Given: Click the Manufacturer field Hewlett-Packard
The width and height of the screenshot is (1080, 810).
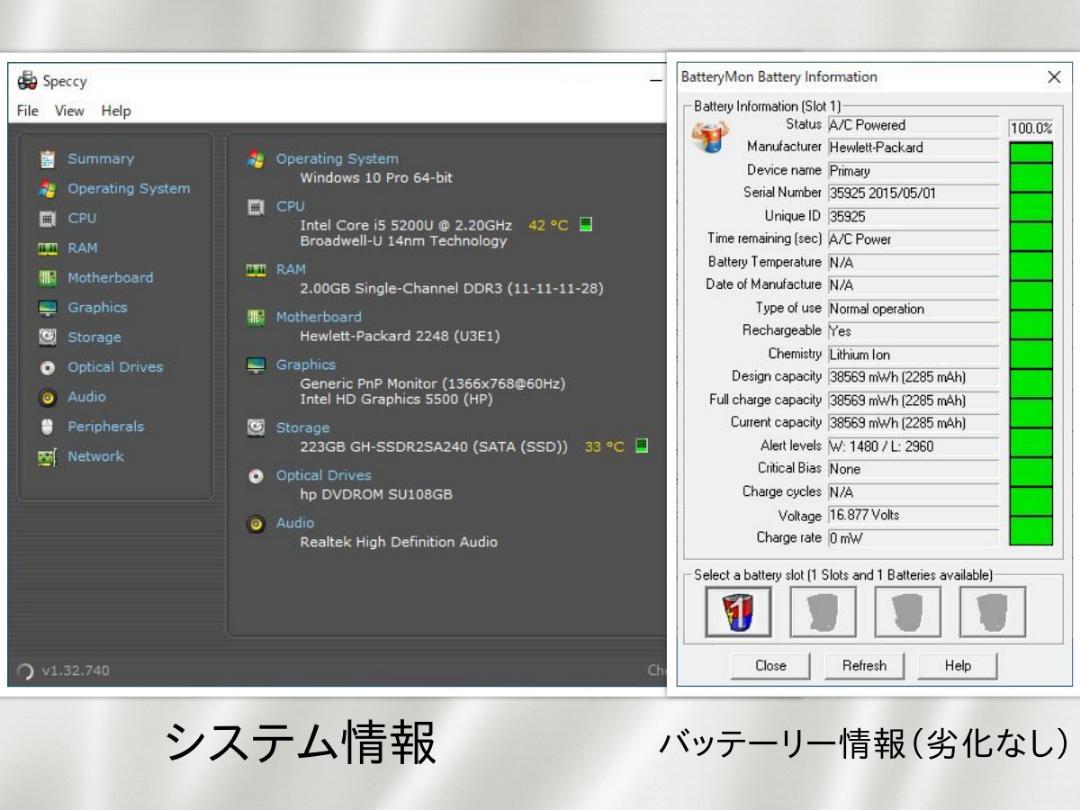Looking at the screenshot, I should [x=913, y=148].
